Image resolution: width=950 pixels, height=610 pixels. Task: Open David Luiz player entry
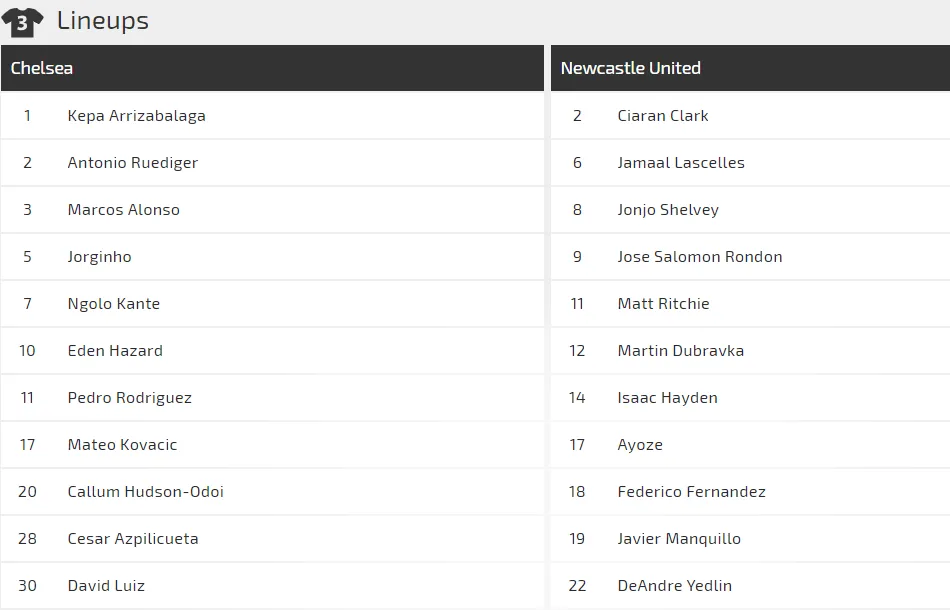click(106, 586)
